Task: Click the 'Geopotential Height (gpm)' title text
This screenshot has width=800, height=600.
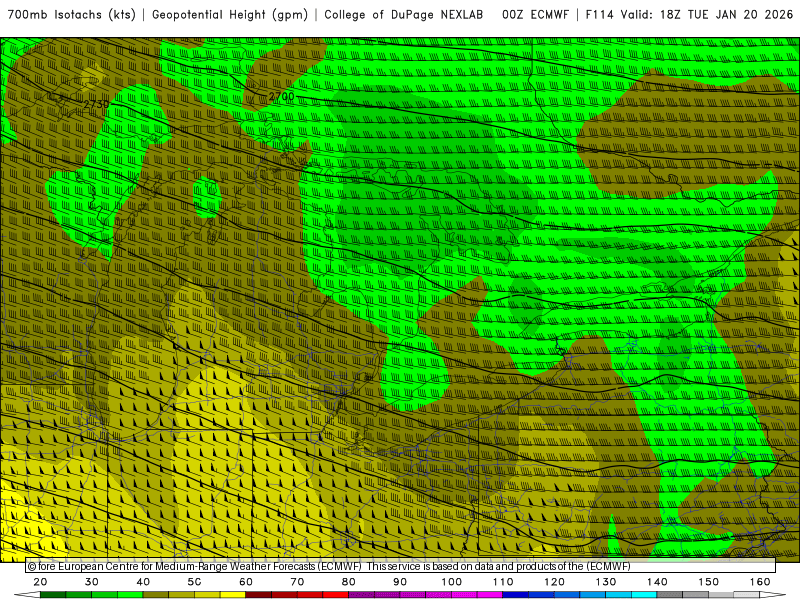Action: [x=230, y=15]
